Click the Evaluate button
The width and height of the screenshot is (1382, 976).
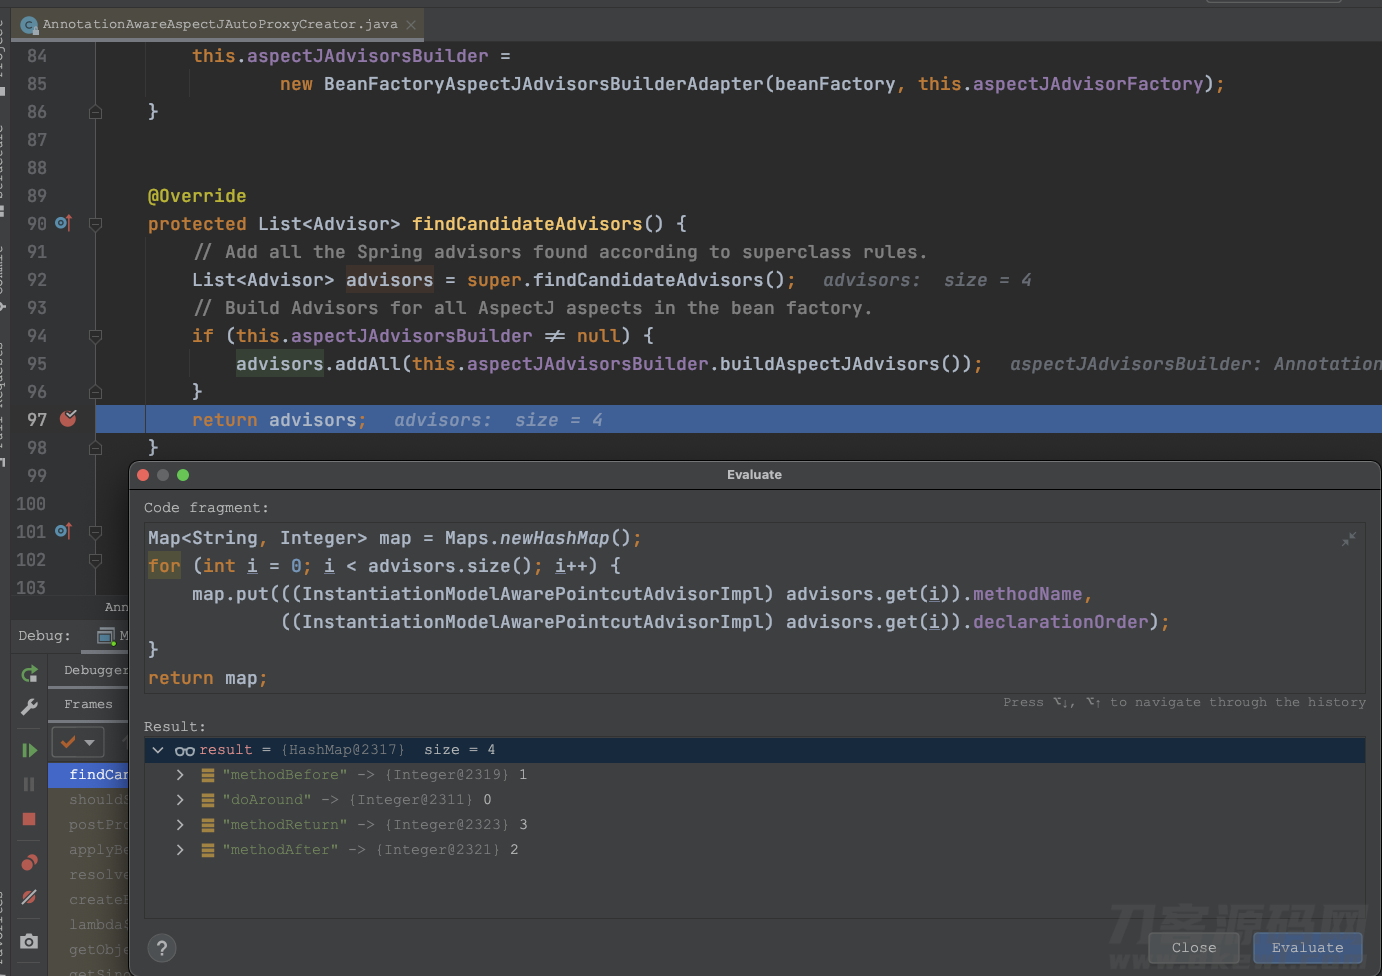pos(1307,948)
